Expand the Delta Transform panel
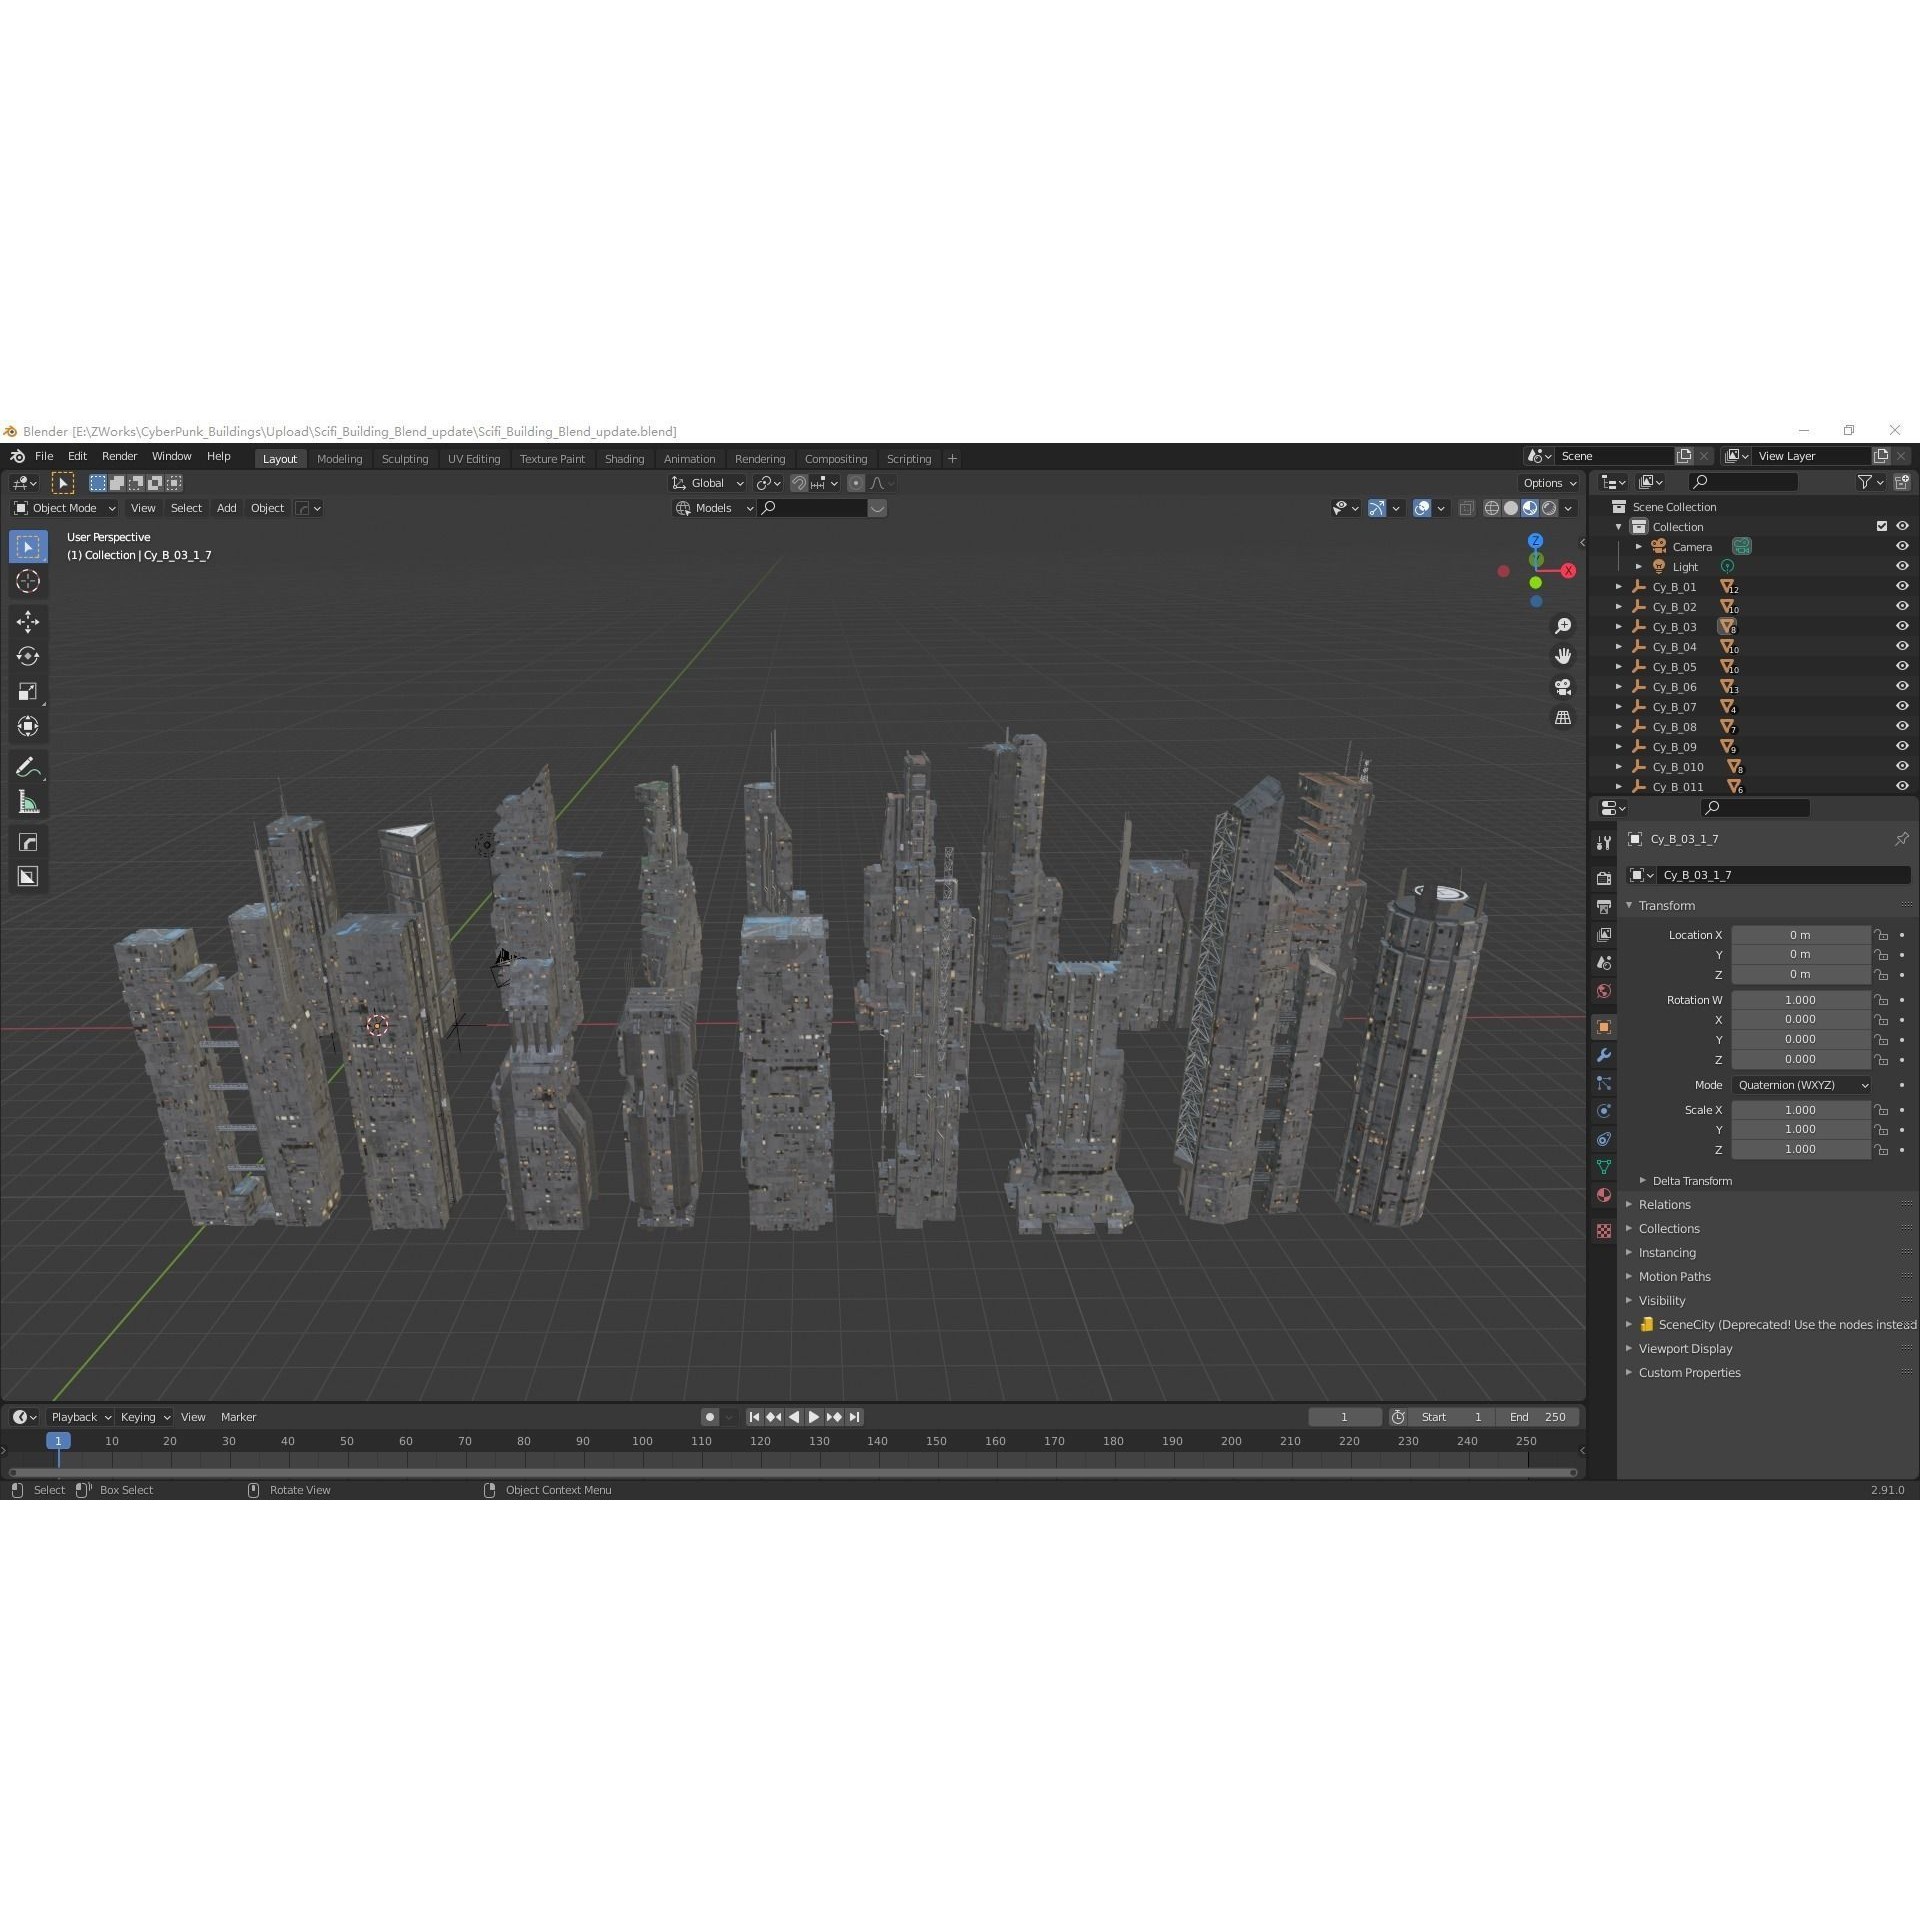Screen dimensions: 1920x1920 coord(1691,1181)
